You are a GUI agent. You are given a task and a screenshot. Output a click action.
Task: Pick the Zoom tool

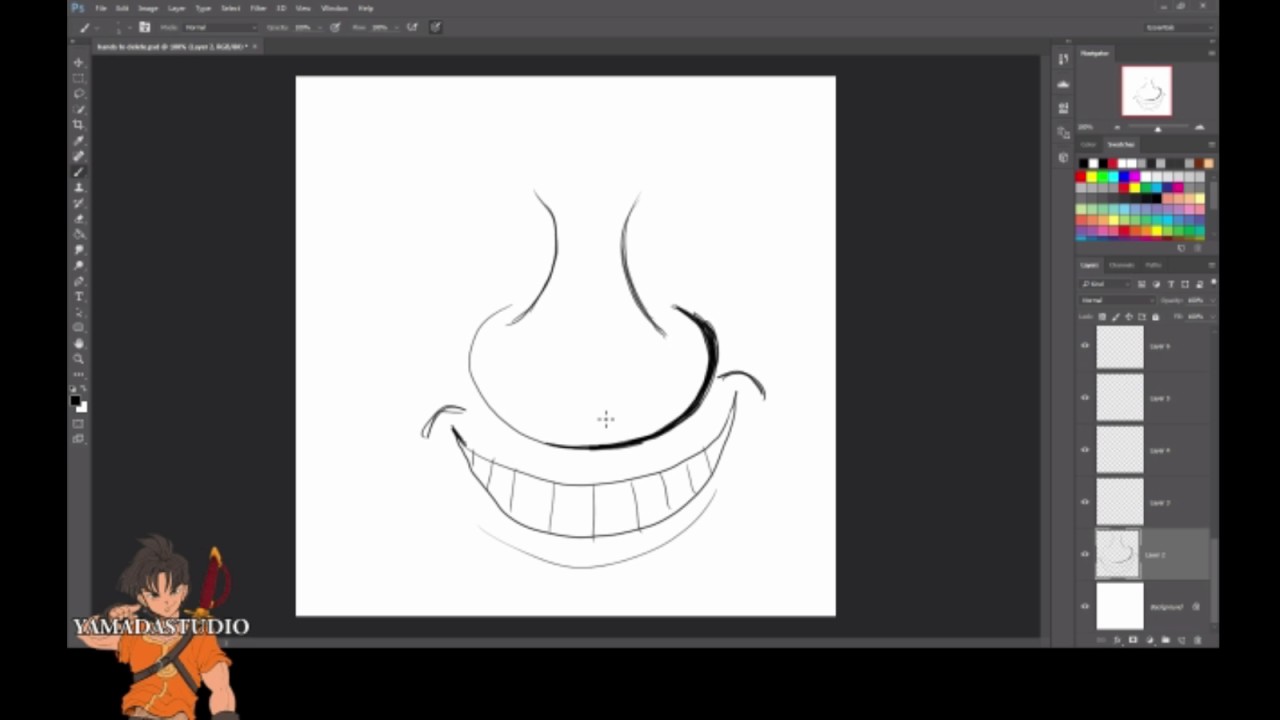tap(79, 358)
